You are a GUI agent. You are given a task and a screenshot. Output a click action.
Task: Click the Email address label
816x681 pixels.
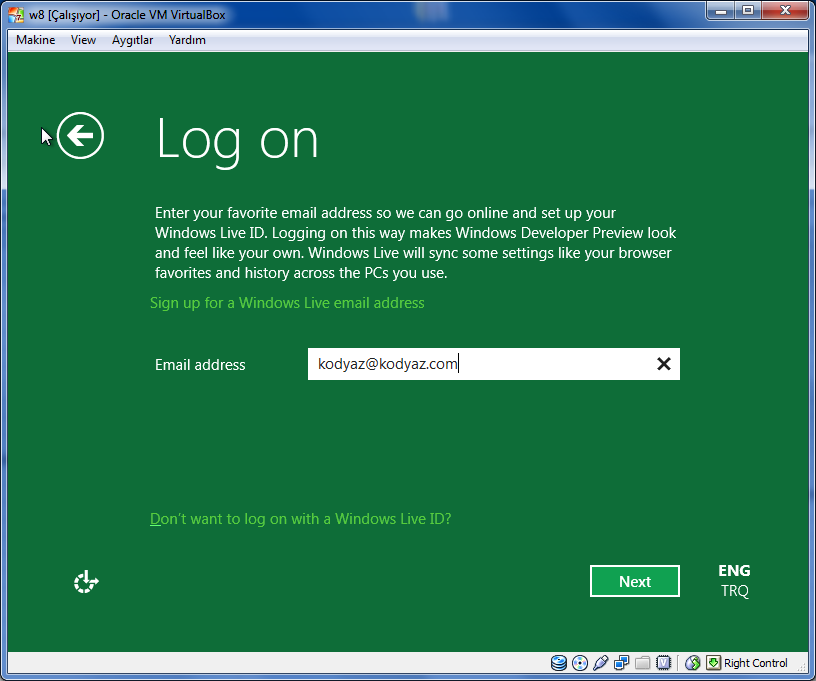tap(200, 365)
